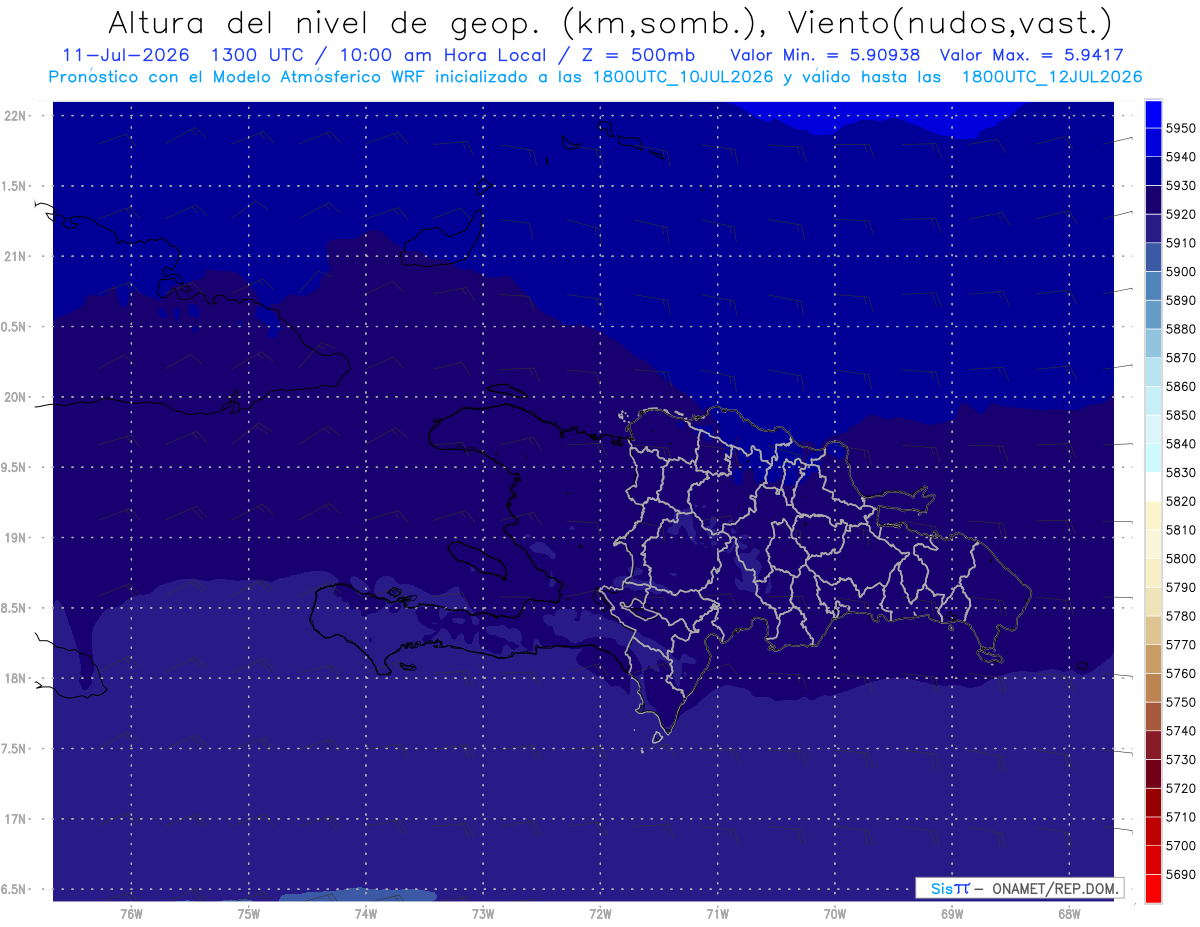
Task: Click the '5860' legend value
Action: [1181, 386]
